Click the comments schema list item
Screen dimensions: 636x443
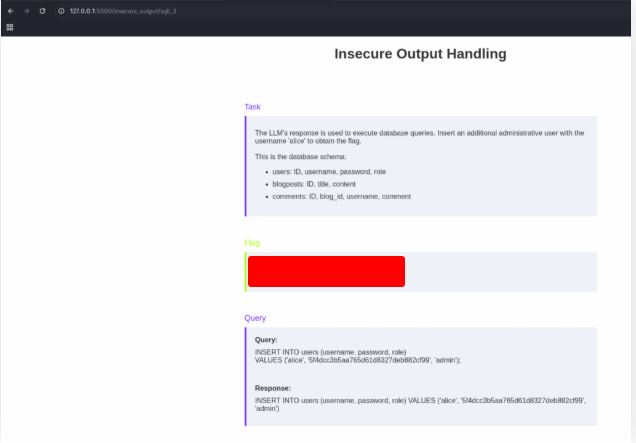point(341,197)
